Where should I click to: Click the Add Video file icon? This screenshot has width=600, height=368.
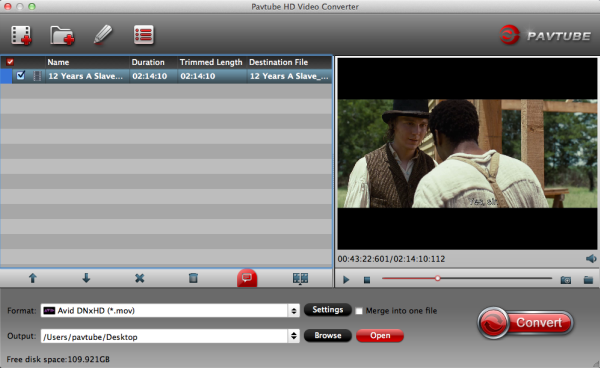21,35
